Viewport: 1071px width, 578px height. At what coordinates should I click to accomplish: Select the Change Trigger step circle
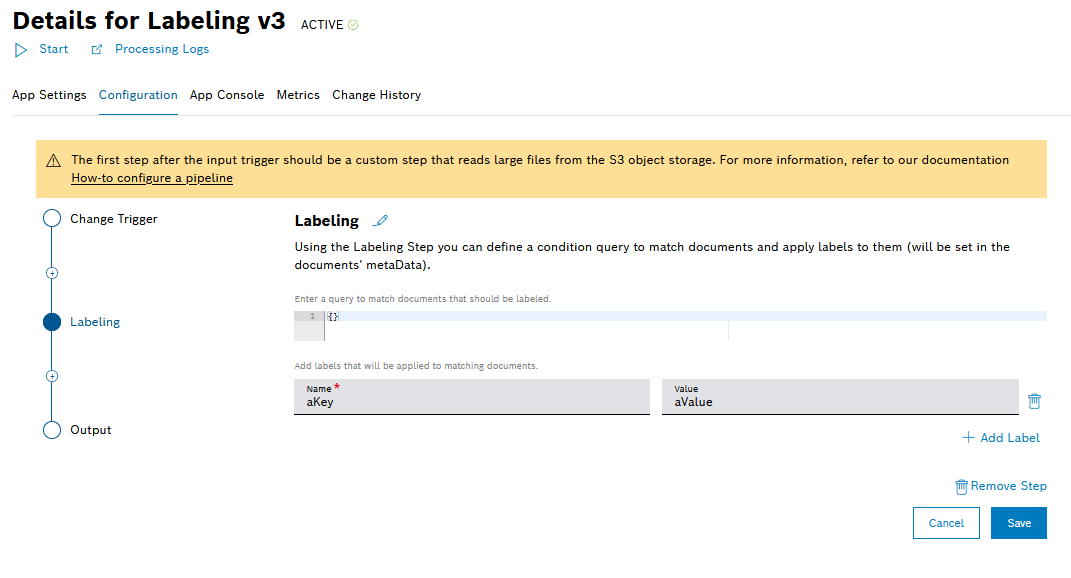click(x=52, y=219)
